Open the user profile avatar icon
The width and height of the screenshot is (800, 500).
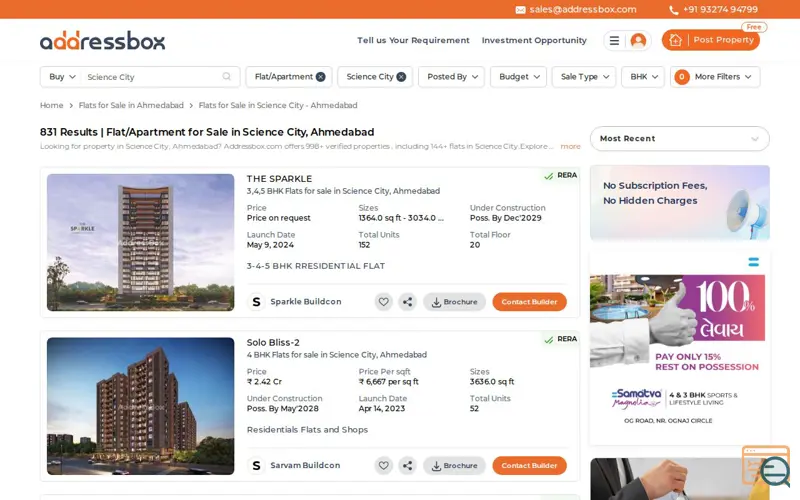(638, 40)
